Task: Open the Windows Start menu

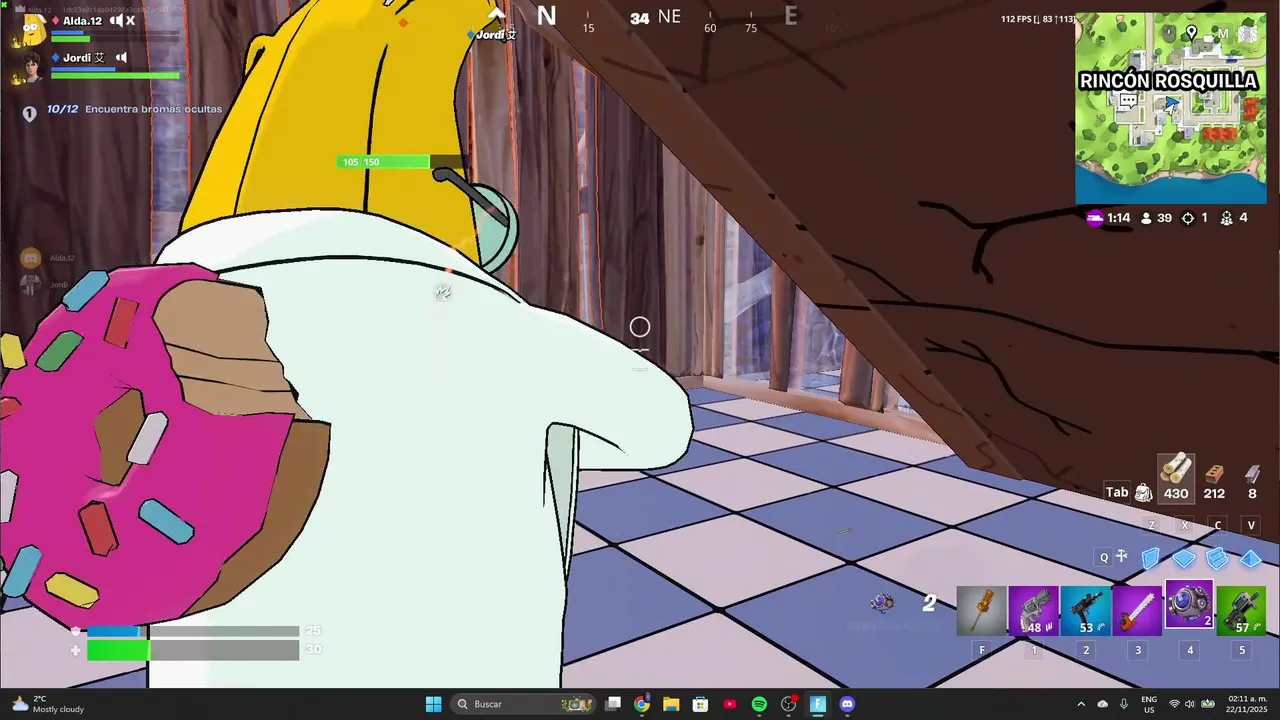Action: pyautogui.click(x=433, y=704)
